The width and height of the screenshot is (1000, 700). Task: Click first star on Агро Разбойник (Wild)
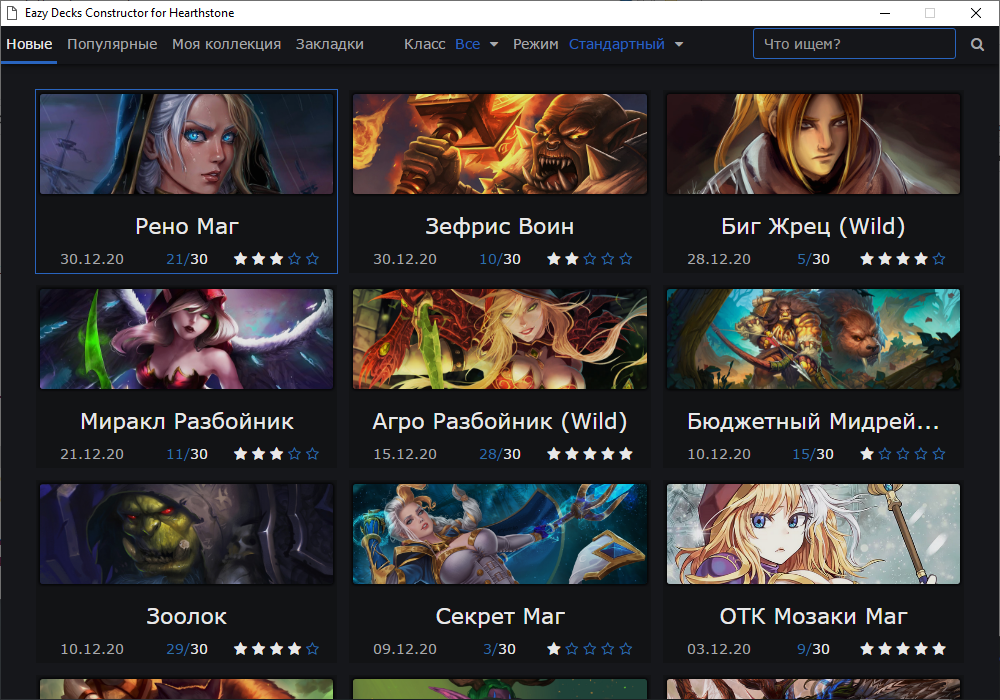tap(554, 454)
